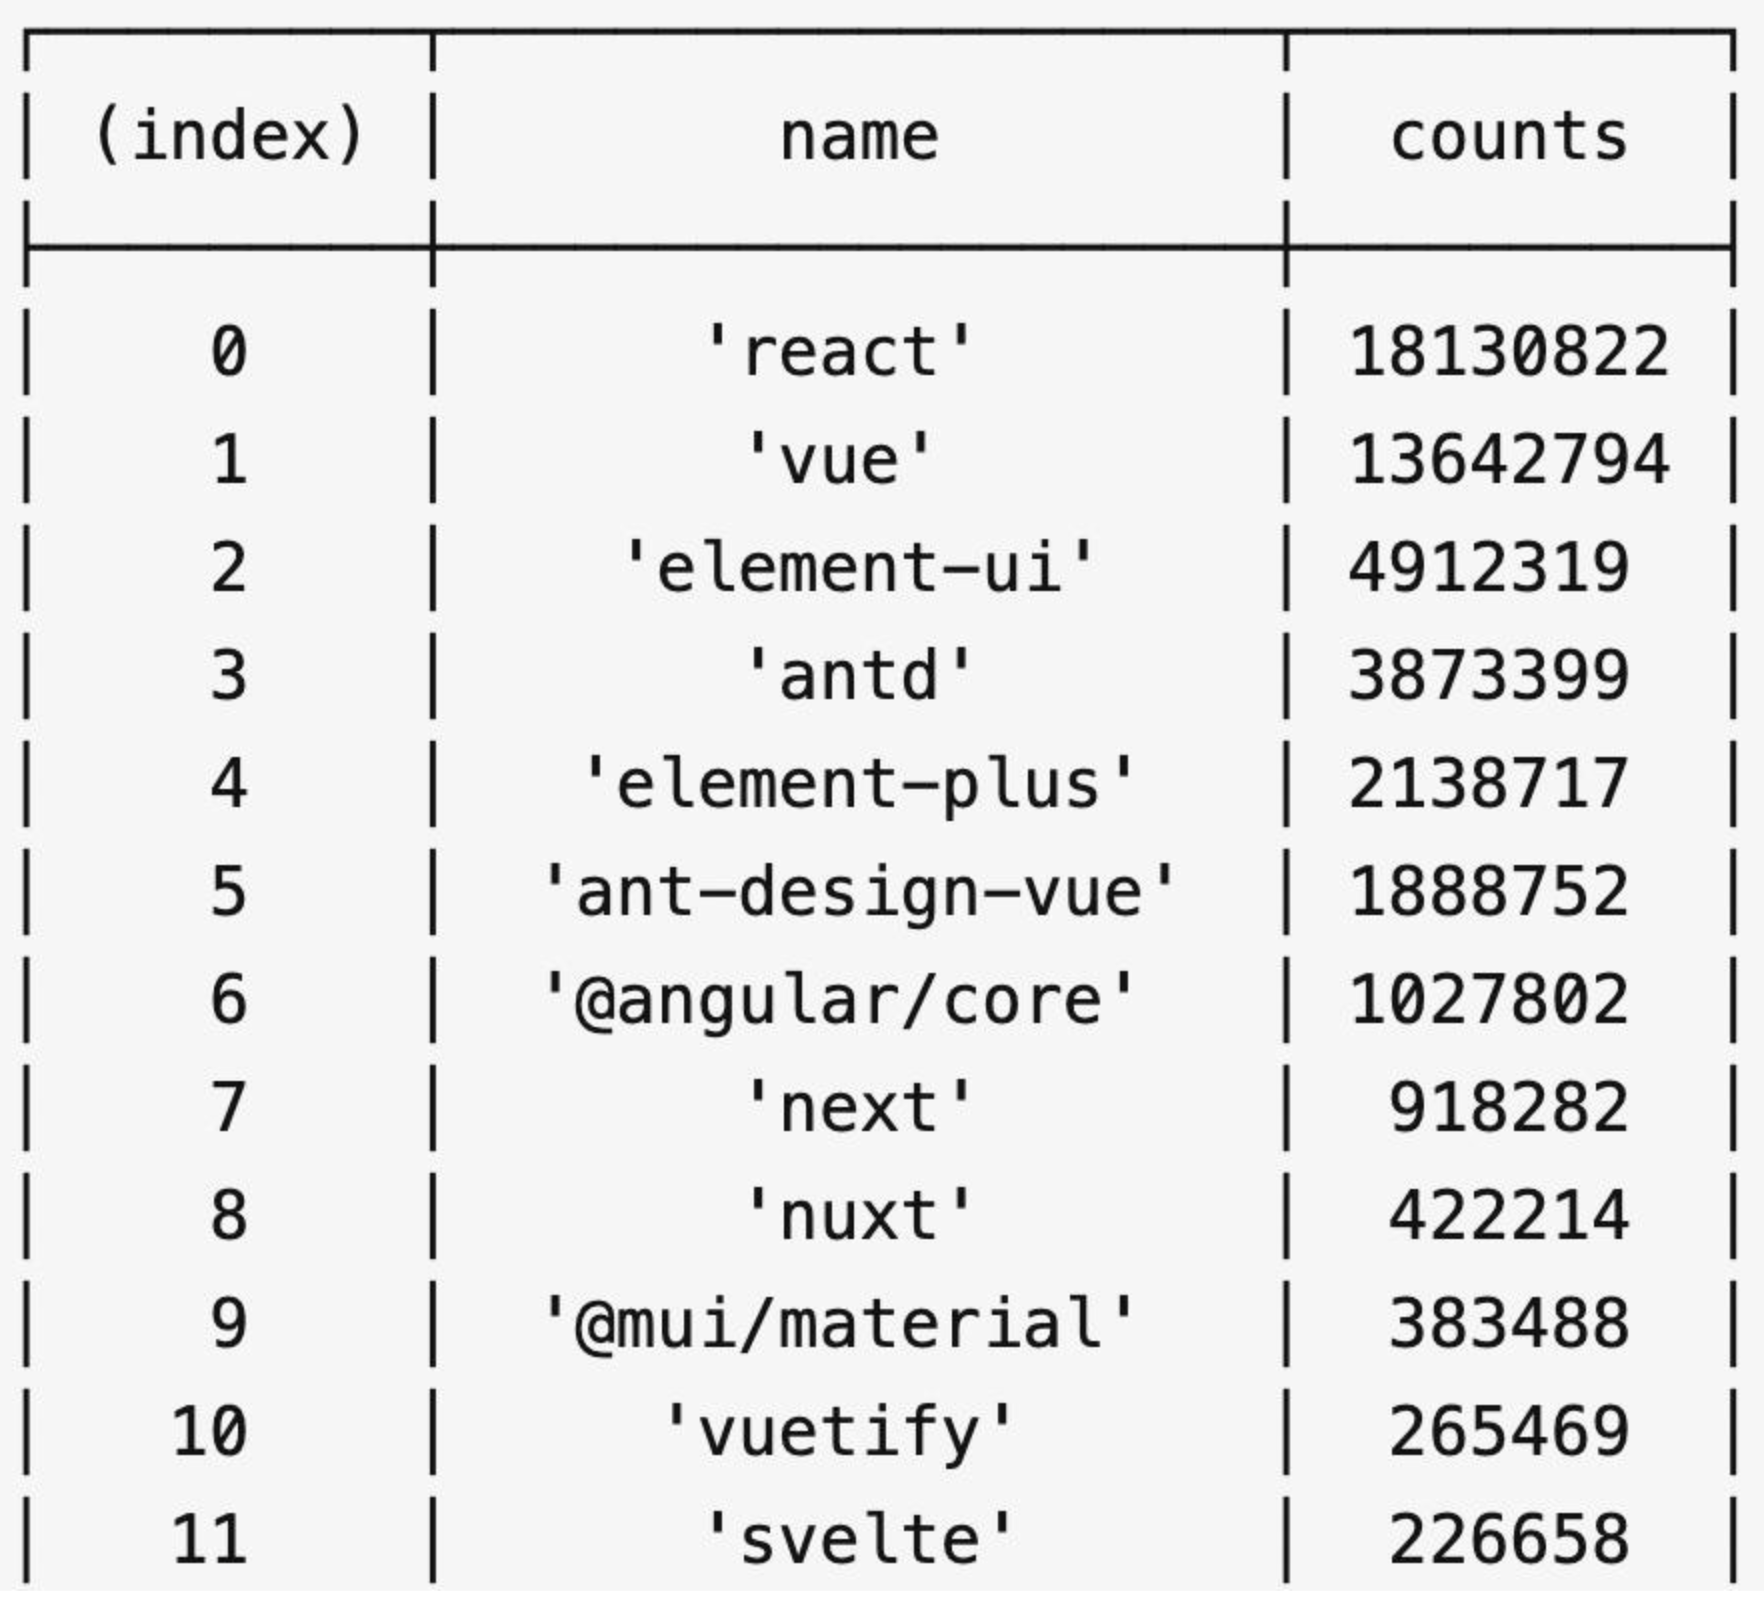The width and height of the screenshot is (1764, 1600).
Task: Click the 'next' name cell
Action: click(859, 1108)
